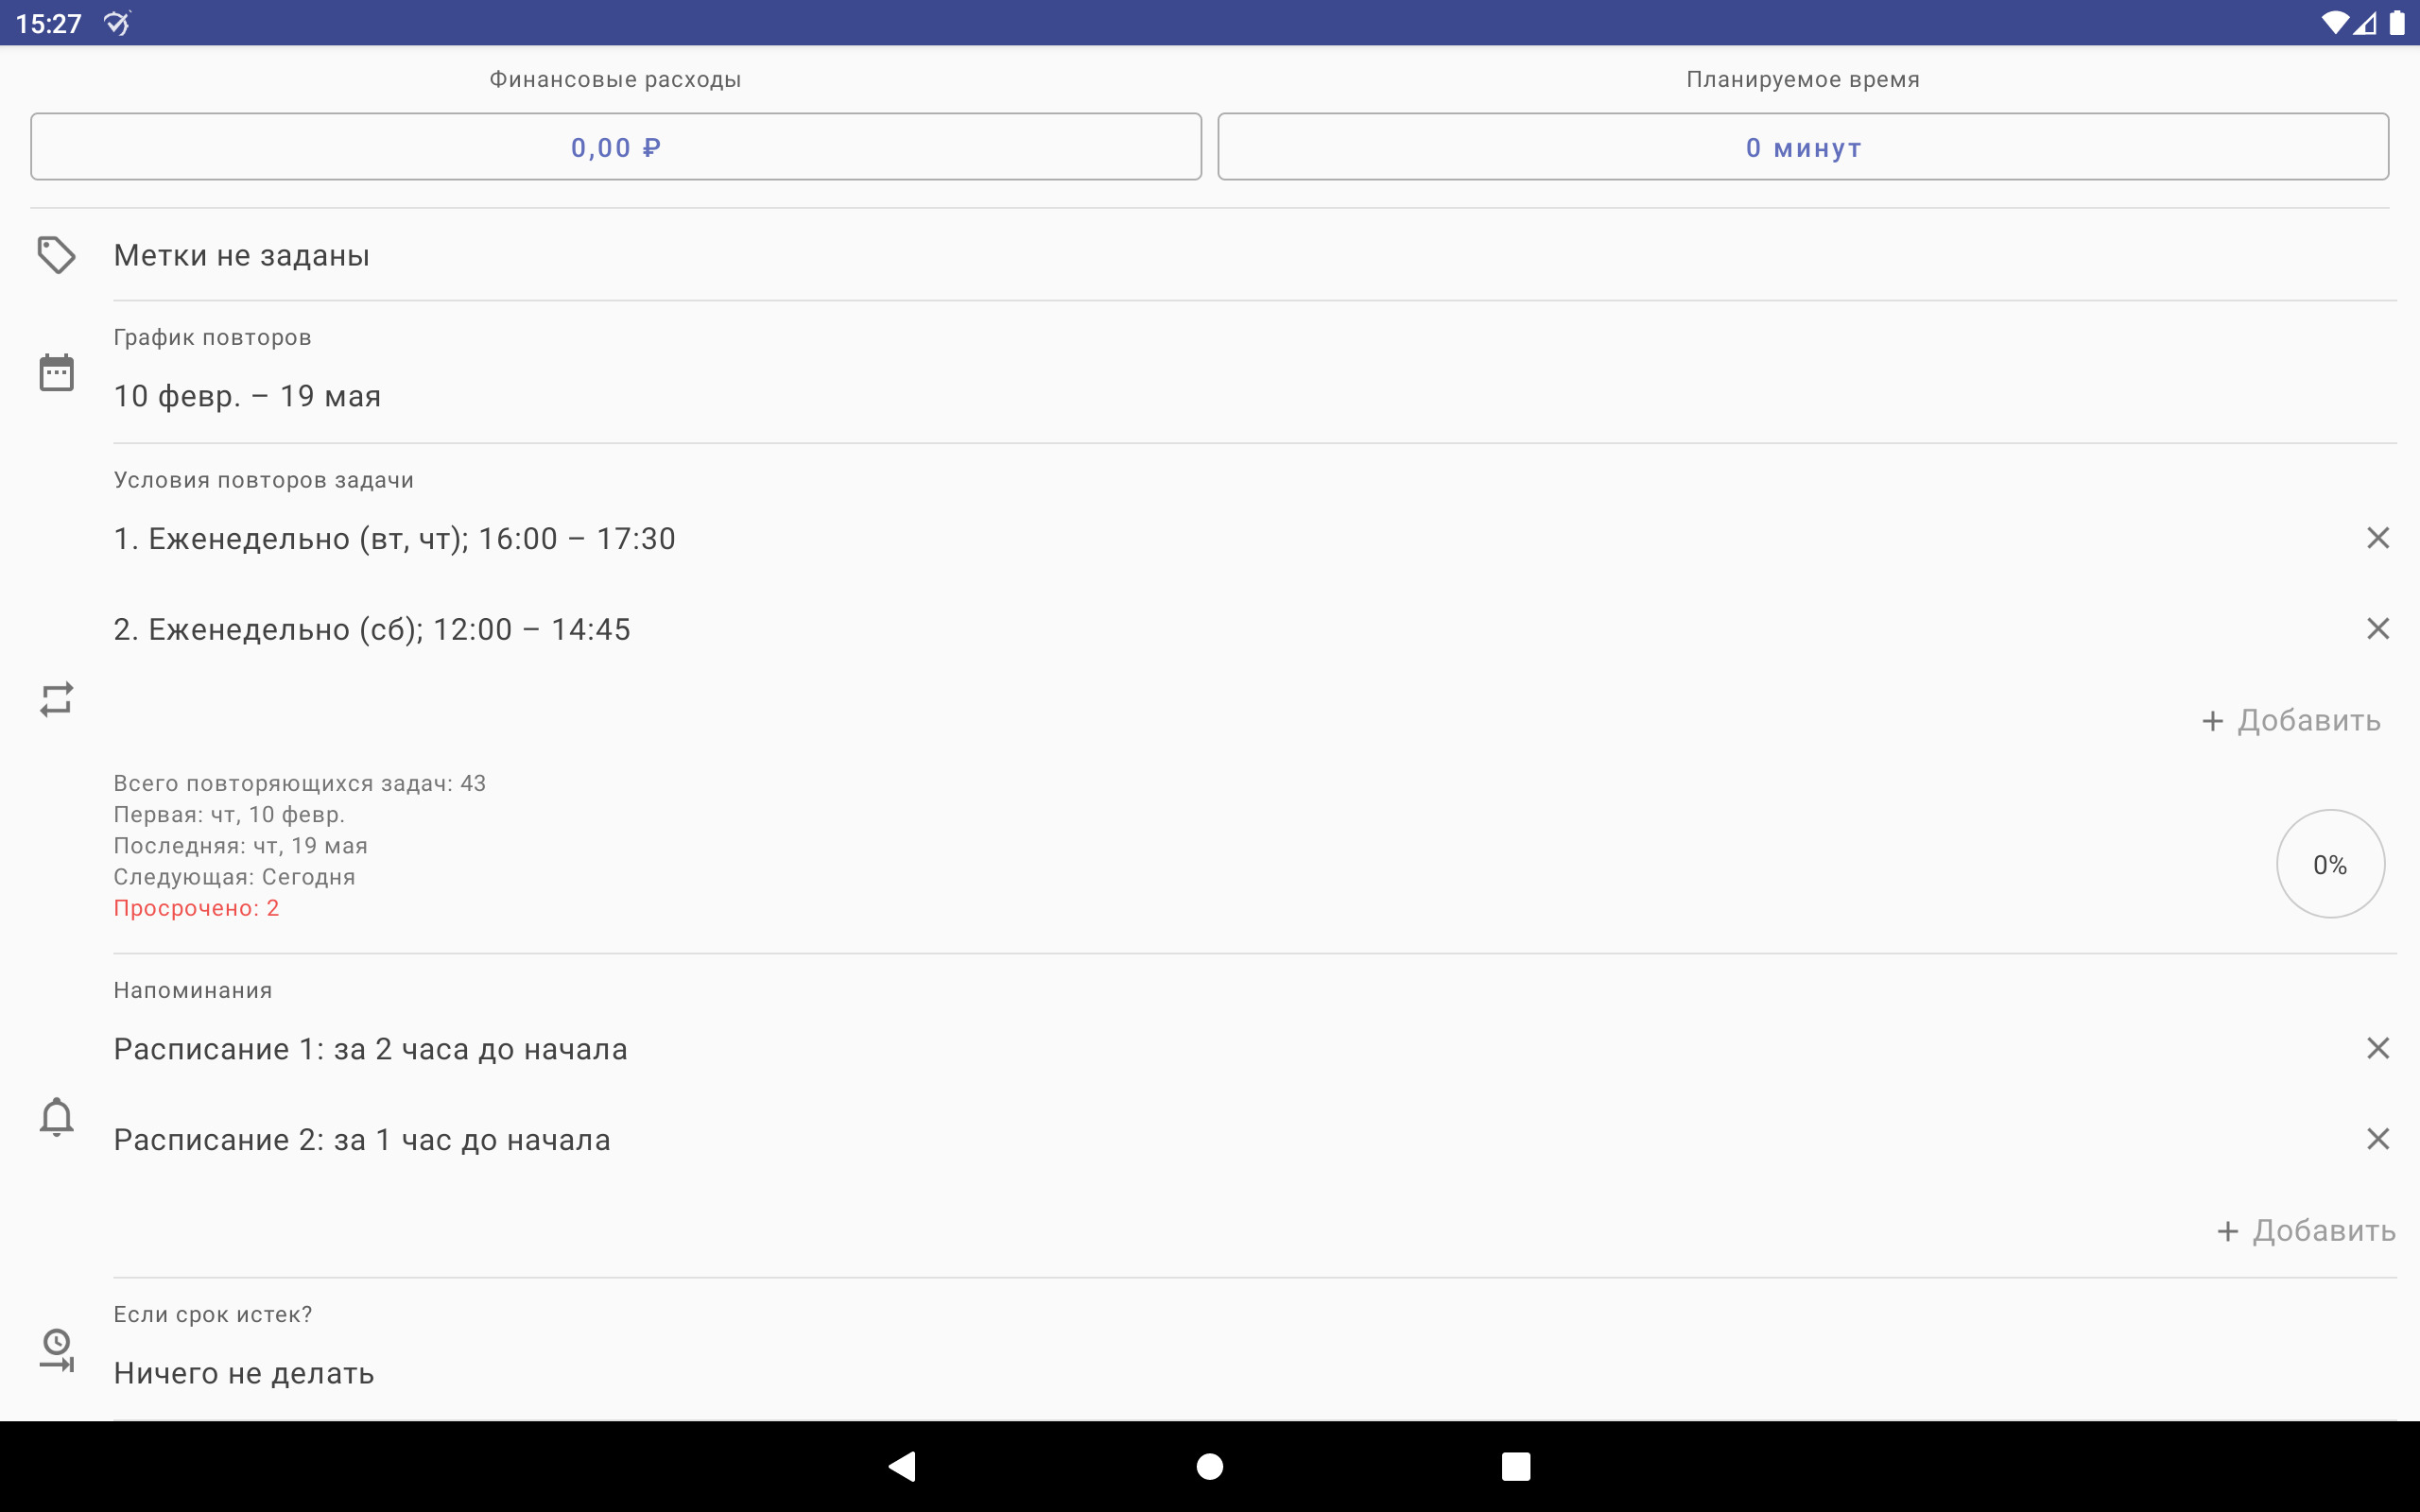Tap the Android recent apps button
Image resolution: width=2420 pixels, height=1512 pixels.
(x=1516, y=1466)
